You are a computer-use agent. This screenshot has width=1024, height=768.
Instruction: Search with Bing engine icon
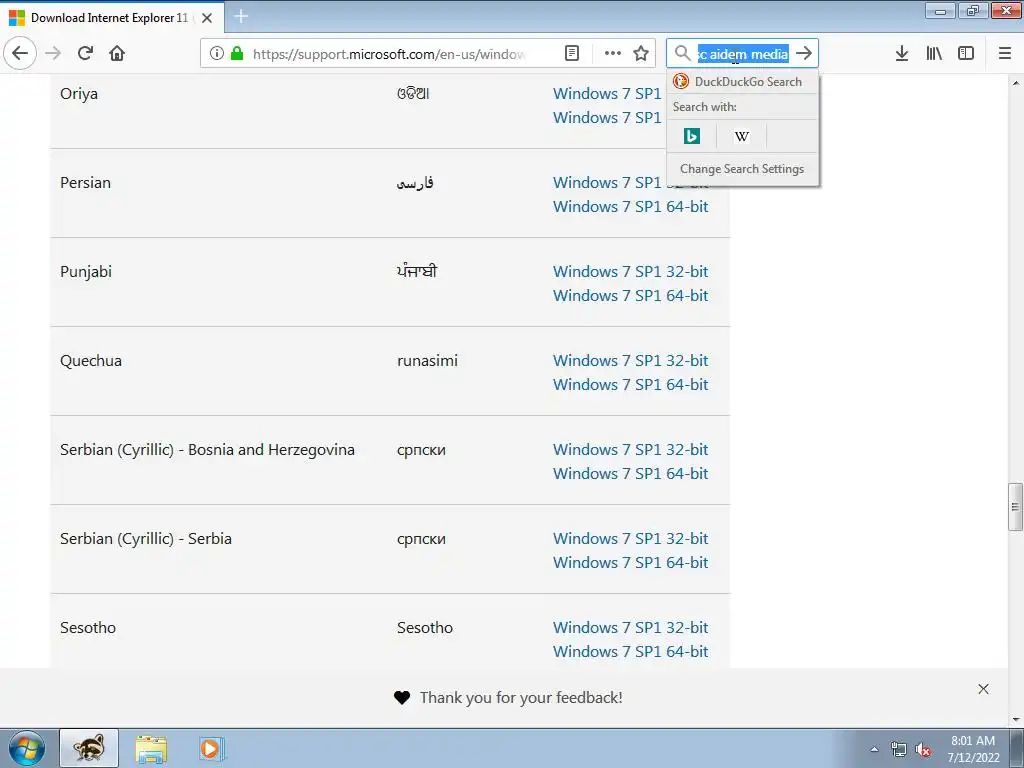[692, 136]
